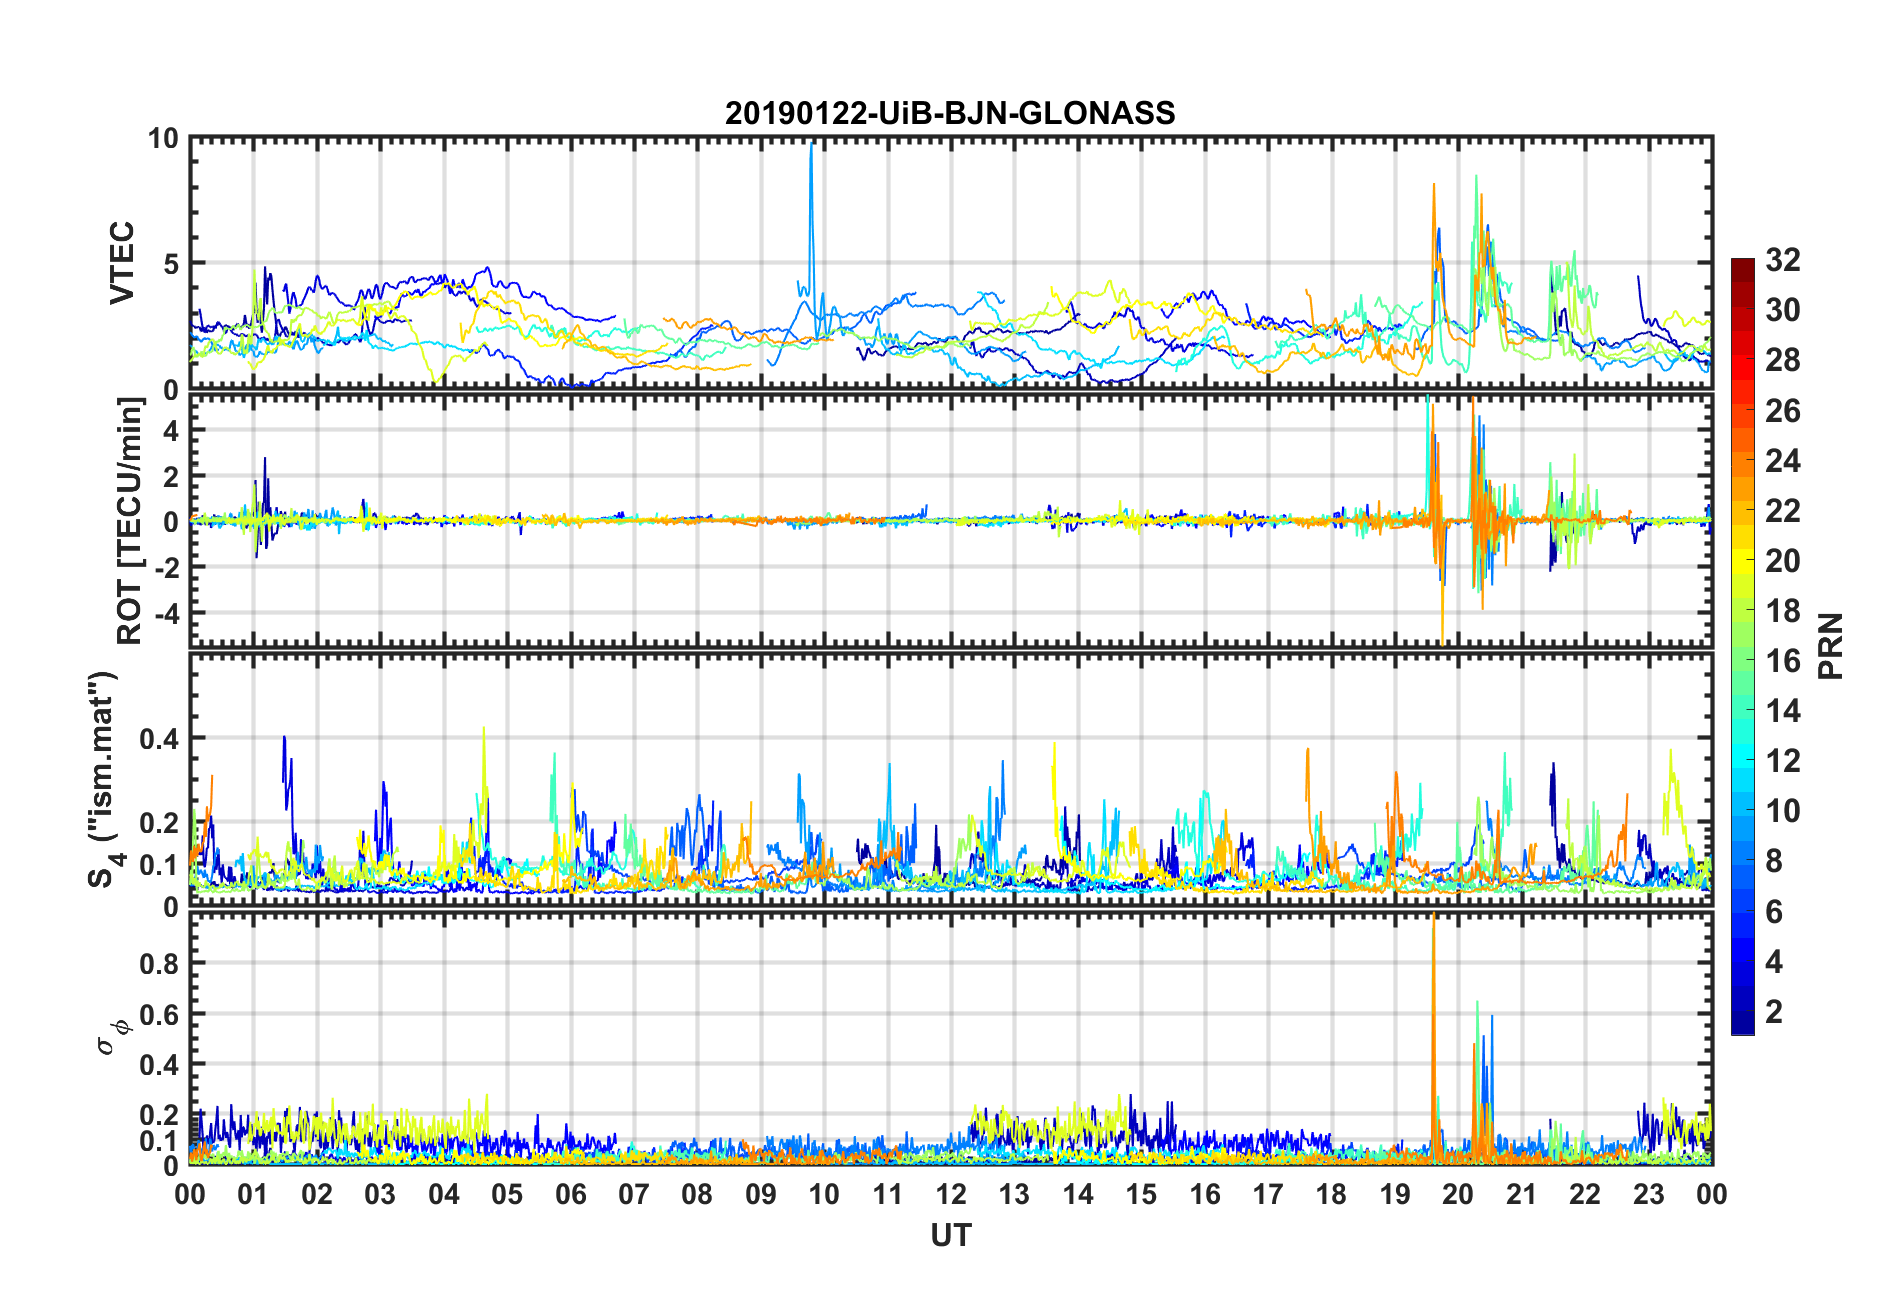This screenshot has width=1902, height=1292.
Task: Click the PRN colorbar label
Action: coord(1830,646)
